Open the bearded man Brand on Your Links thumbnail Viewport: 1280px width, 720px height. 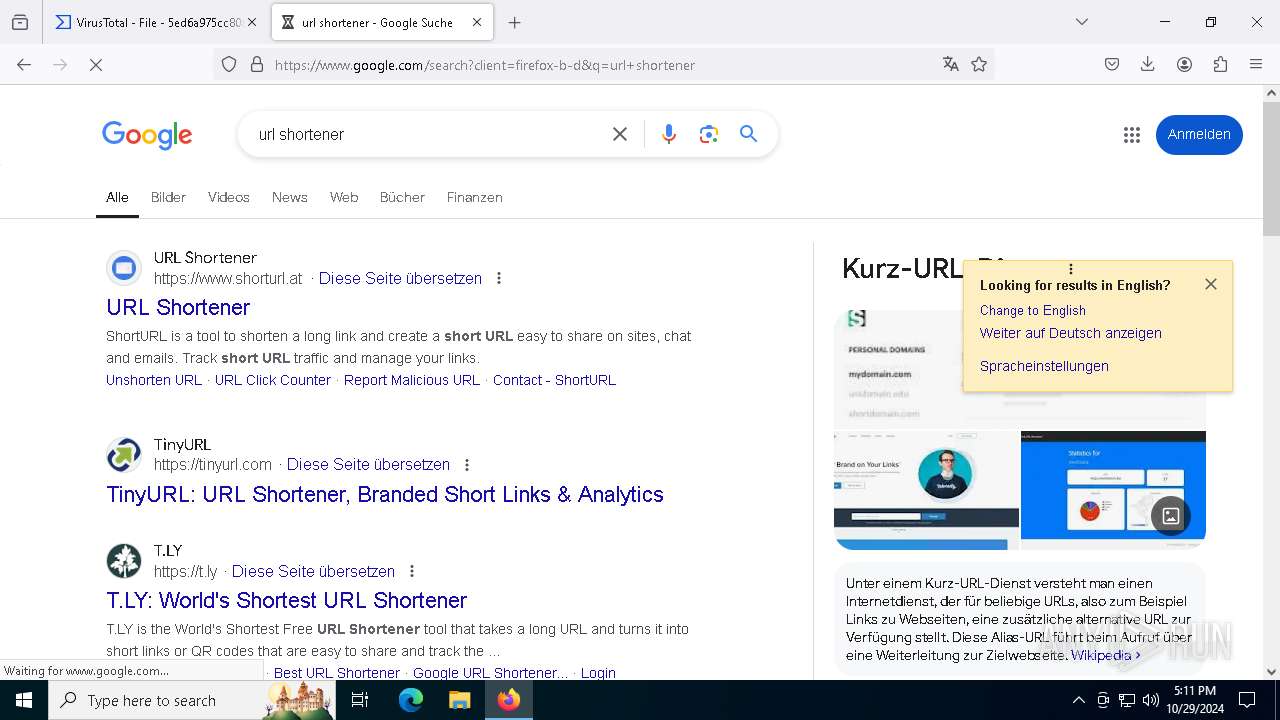(x=926, y=489)
